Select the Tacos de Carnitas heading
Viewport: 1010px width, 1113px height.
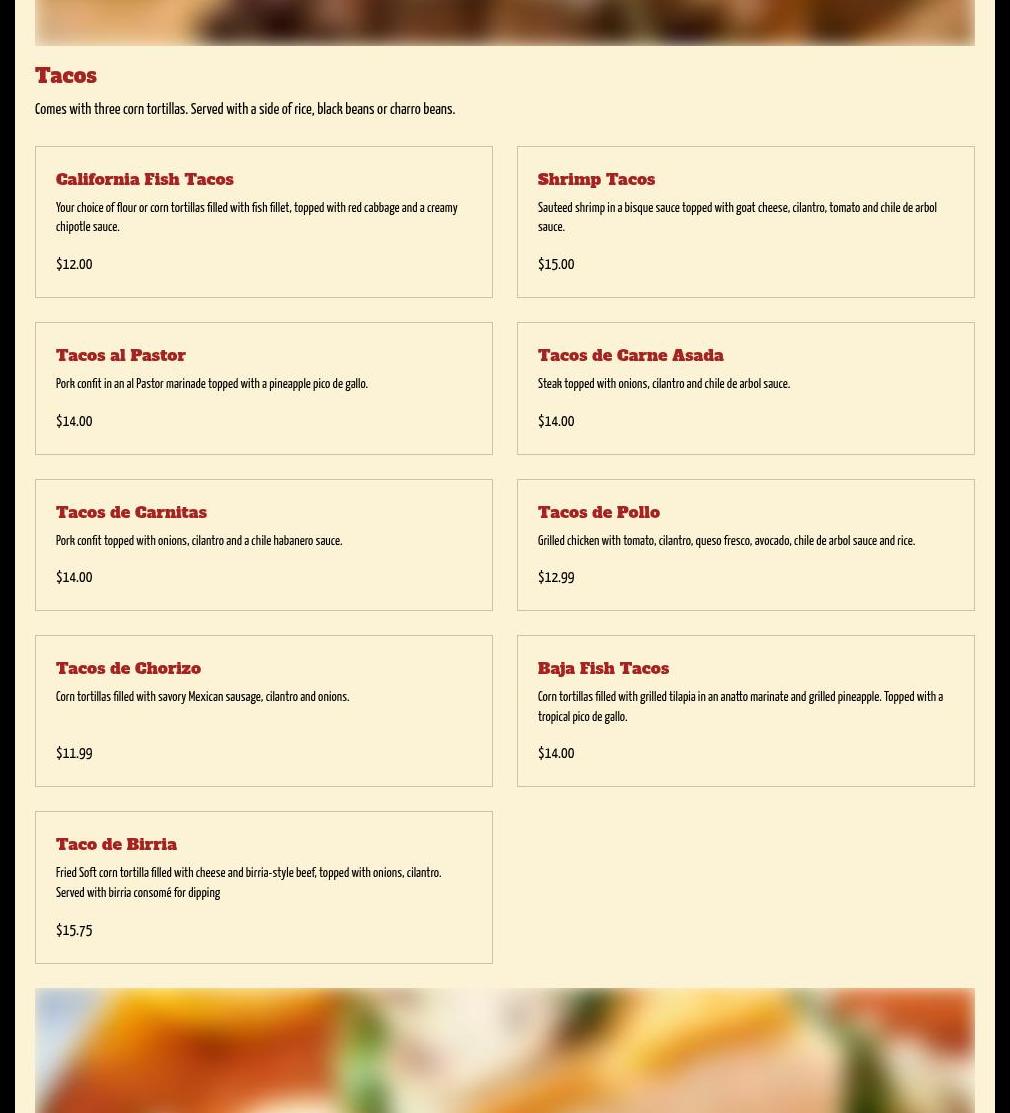click(x=131, y=512)
